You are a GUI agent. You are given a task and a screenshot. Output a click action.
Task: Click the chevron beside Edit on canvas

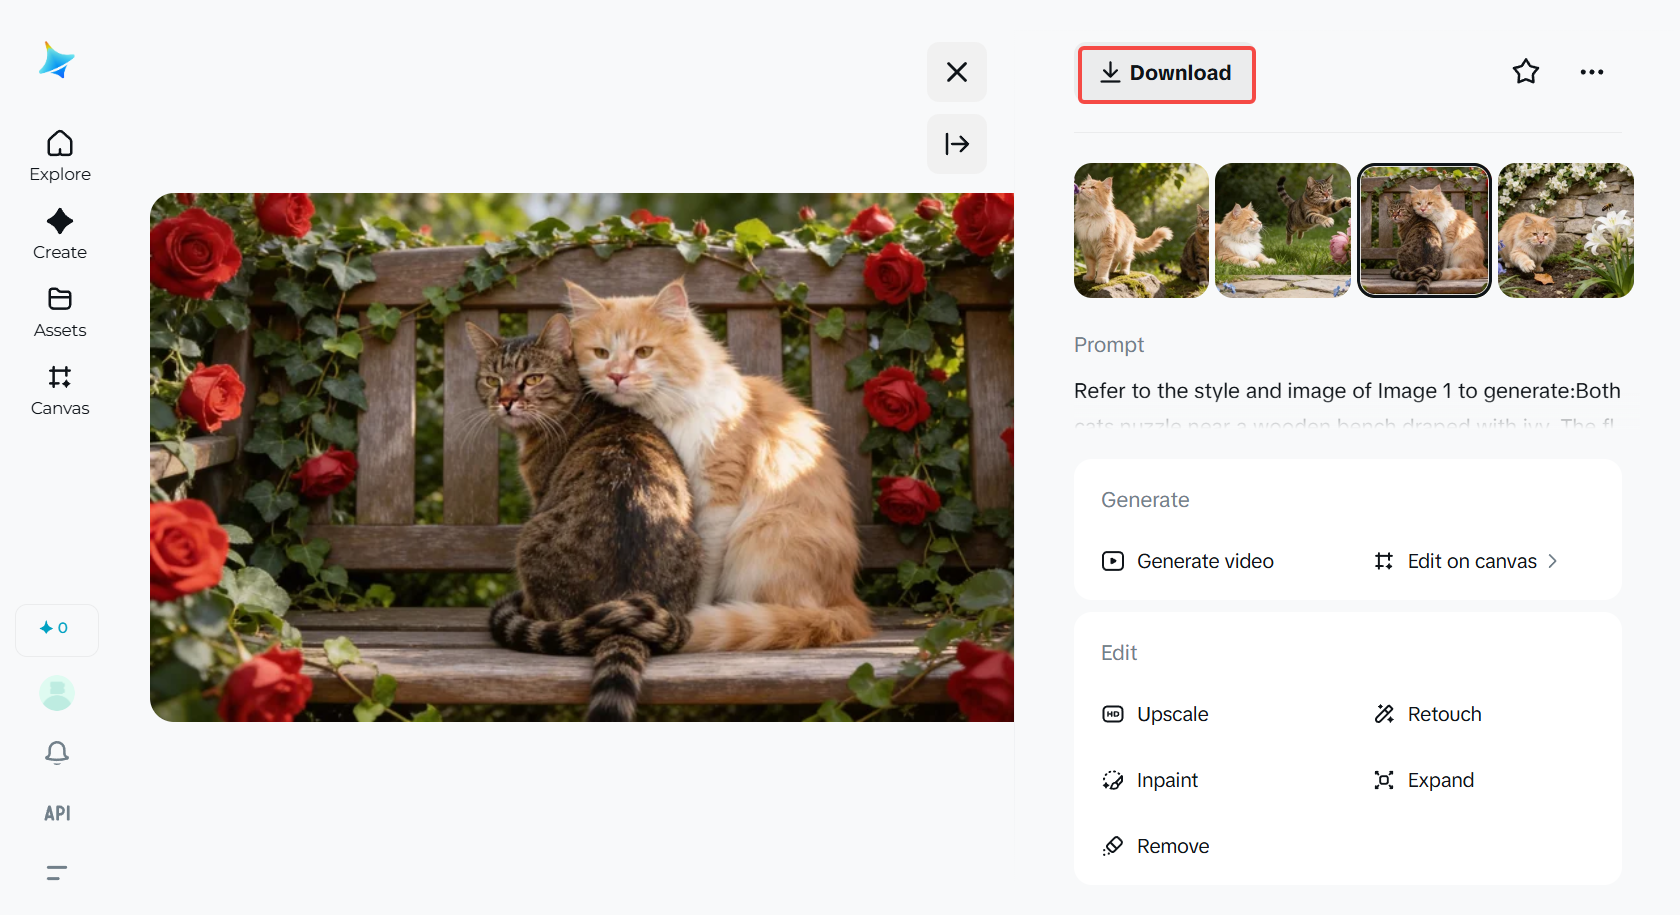tap(1553, 561)
